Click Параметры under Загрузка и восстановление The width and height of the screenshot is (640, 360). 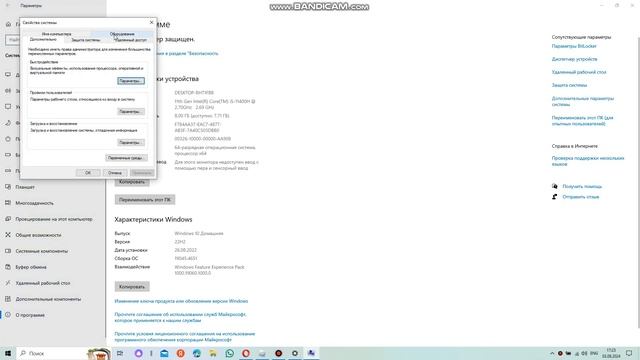[131, 142]
